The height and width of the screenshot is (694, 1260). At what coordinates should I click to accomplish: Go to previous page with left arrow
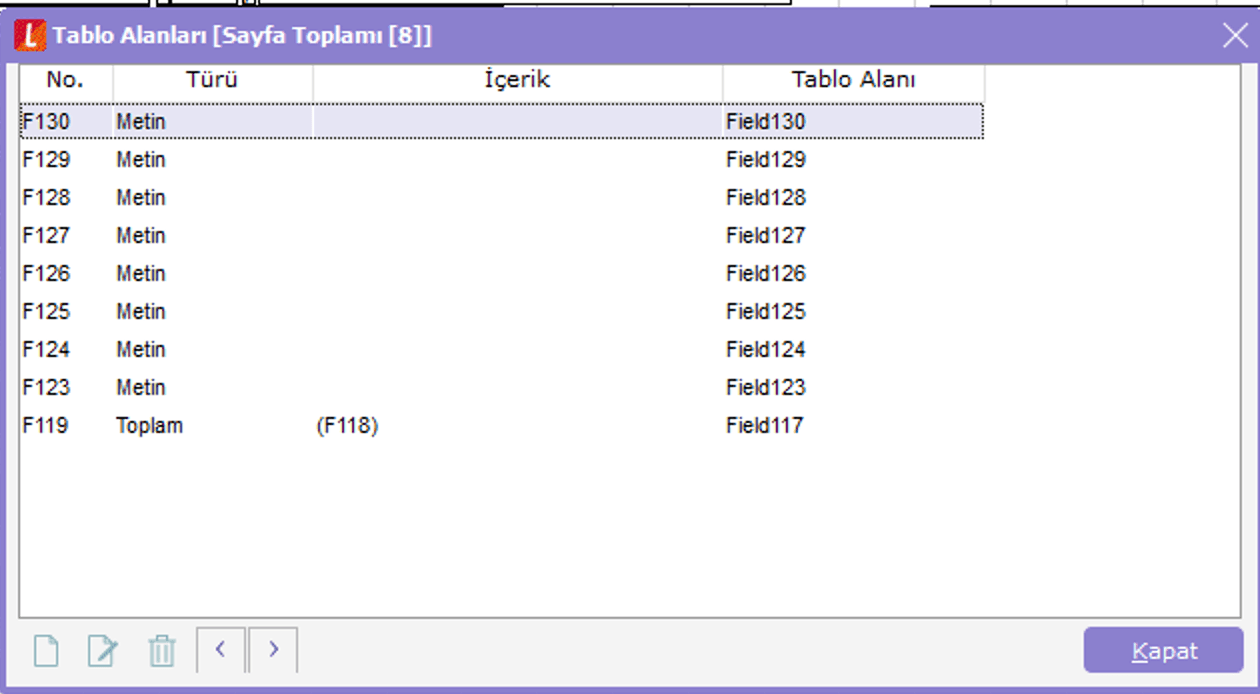(x=221, y=650)
